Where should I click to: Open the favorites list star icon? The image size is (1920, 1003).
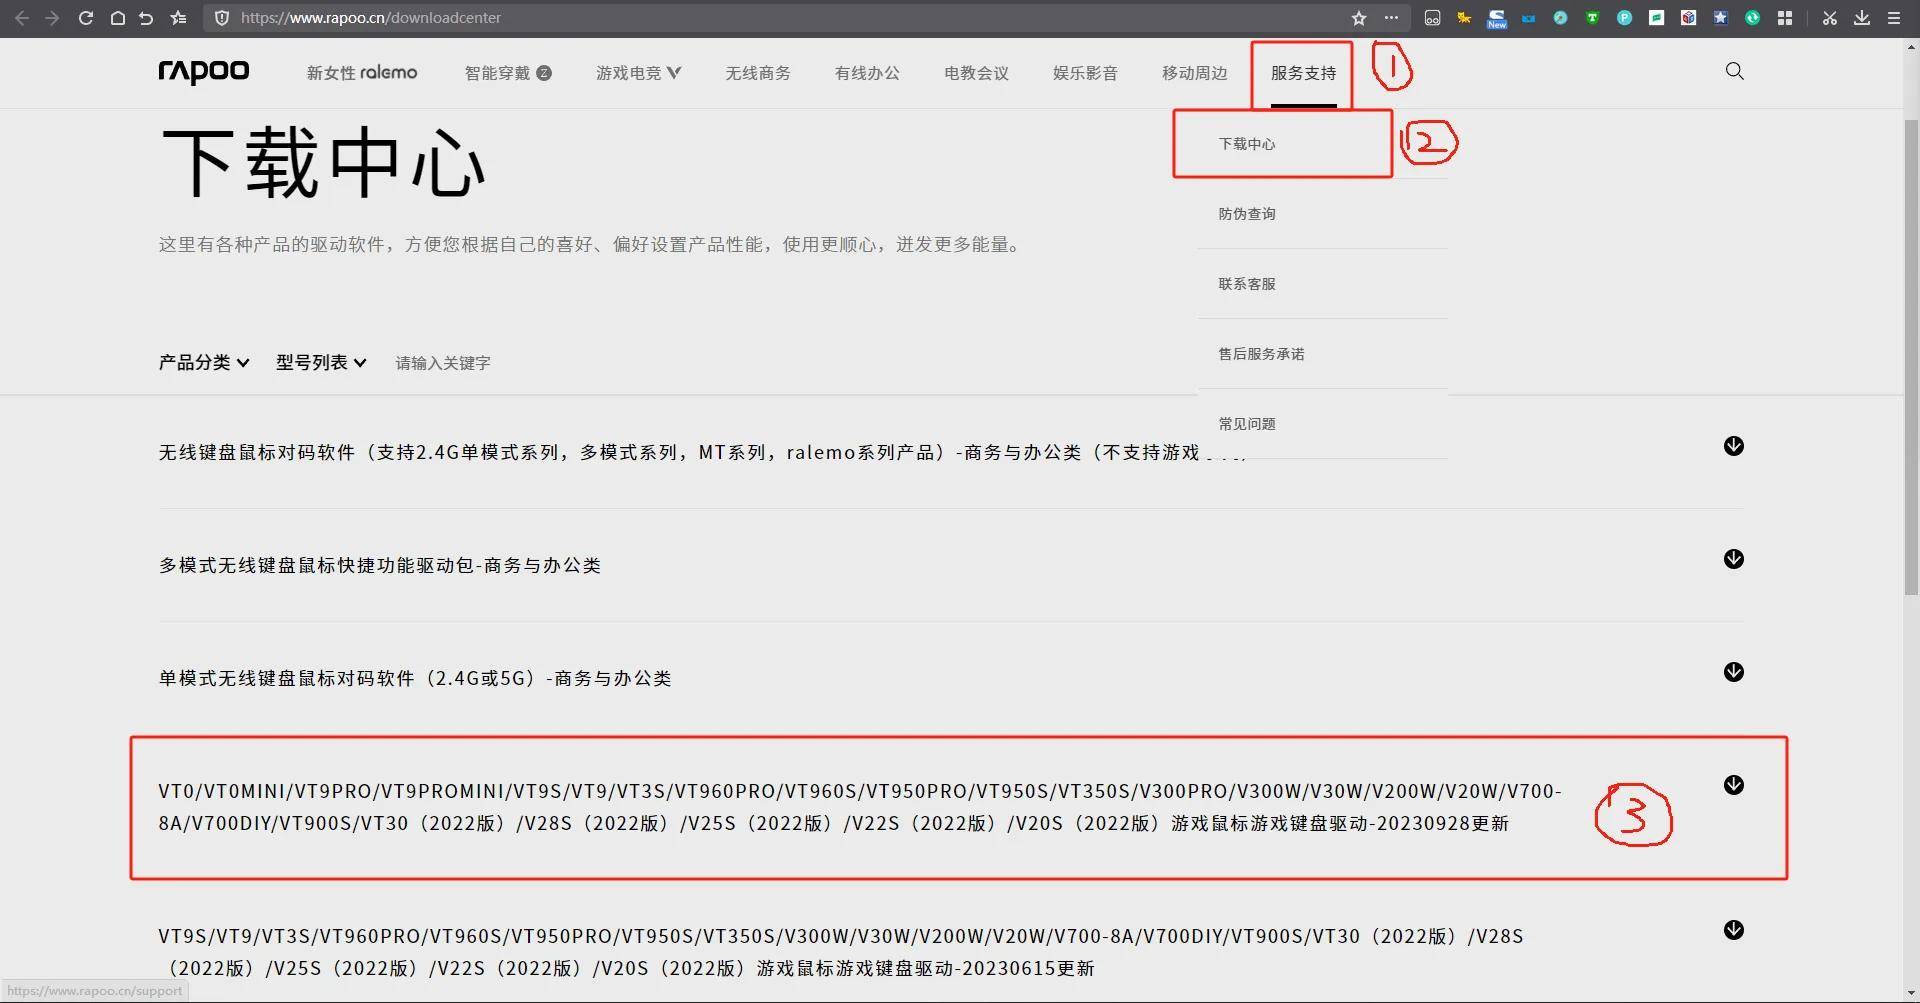coord(178,18)
